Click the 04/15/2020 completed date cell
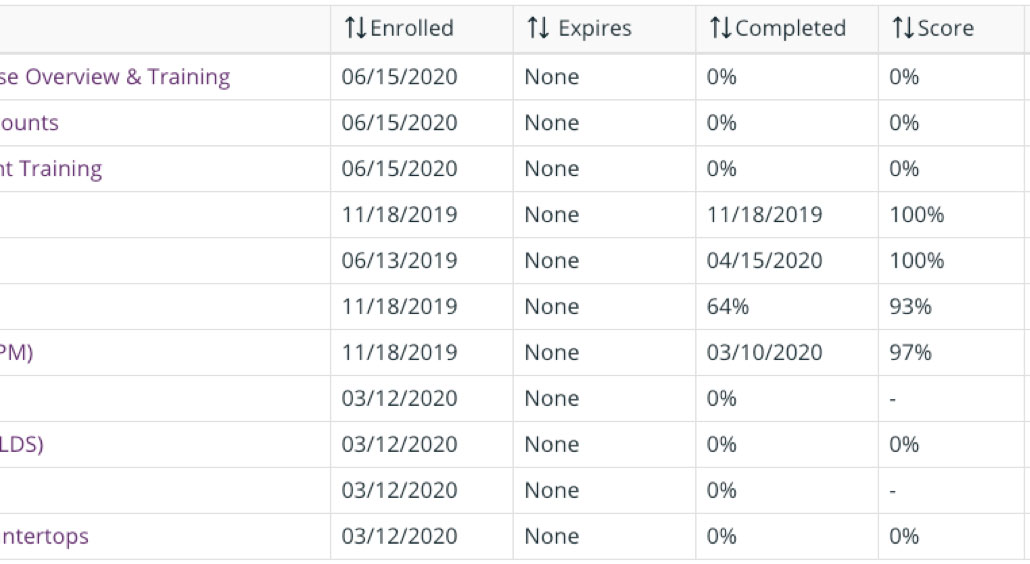Image resolution: width=1030 pixels, height=564 pixels. click(x=764, y=261)
